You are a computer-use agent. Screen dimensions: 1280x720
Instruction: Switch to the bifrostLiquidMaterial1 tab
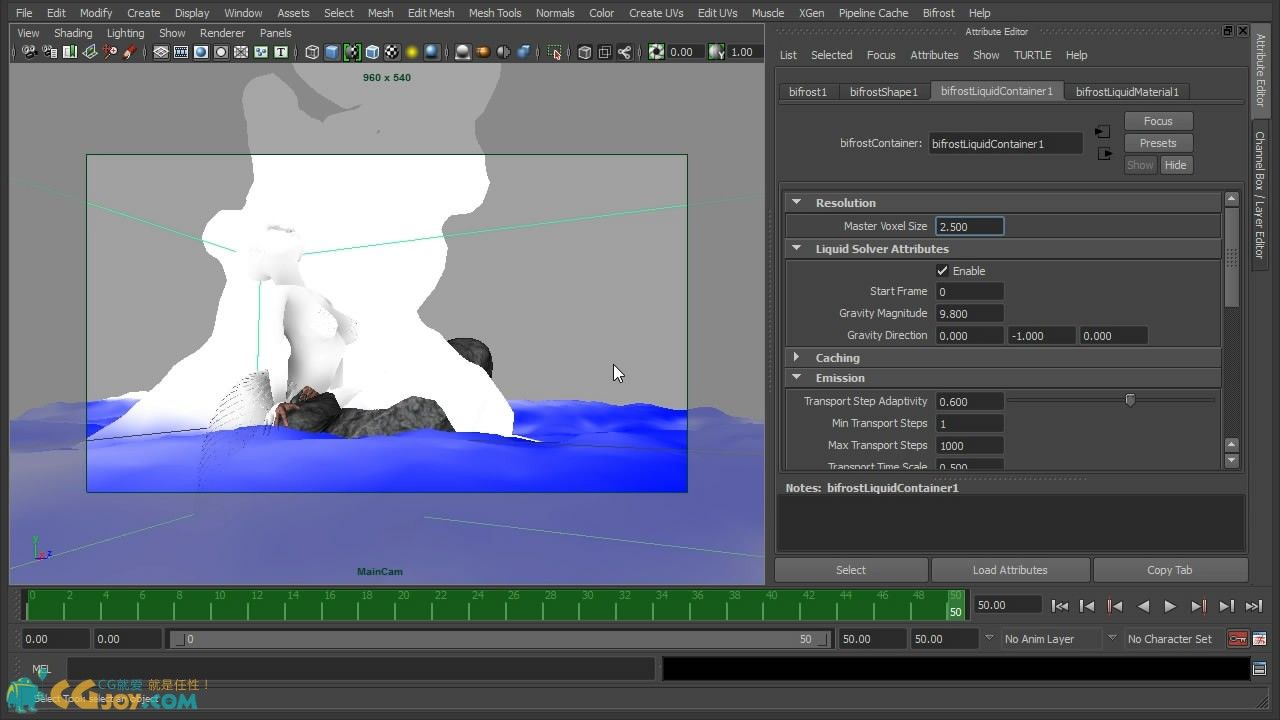(x=1127, y=92)
